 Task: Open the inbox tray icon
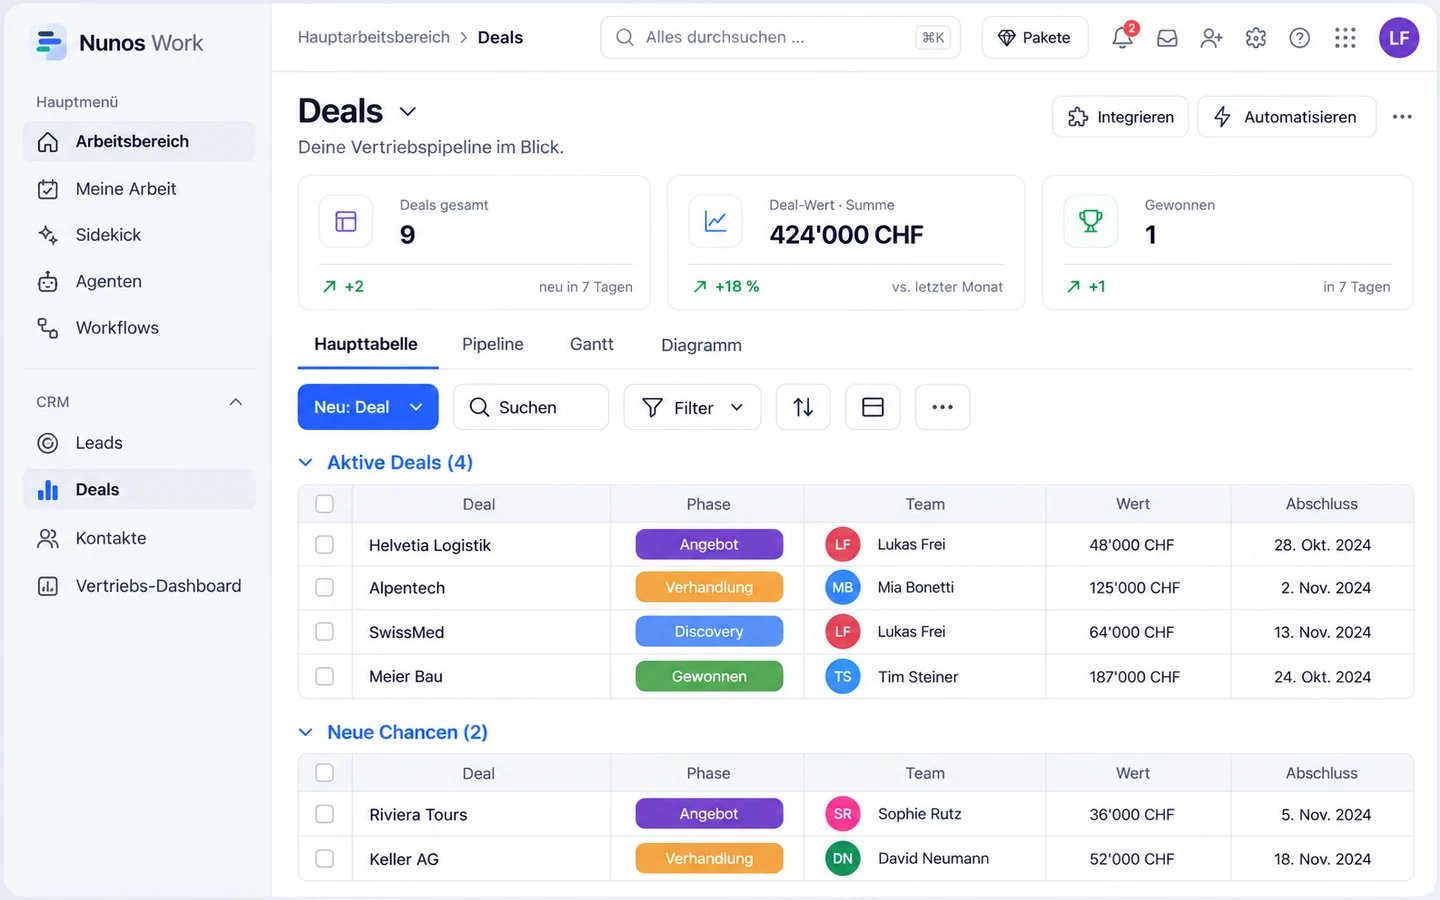coord(1167,38)
